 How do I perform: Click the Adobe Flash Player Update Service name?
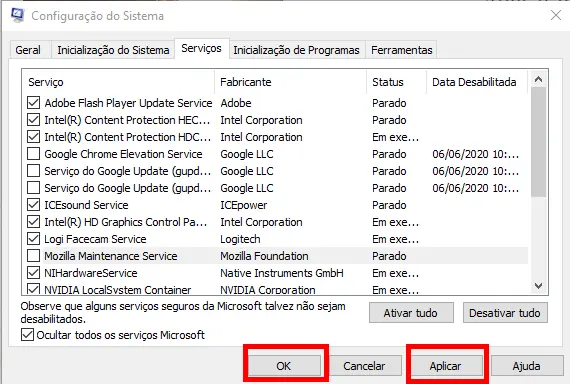click(x=128, y=103)
